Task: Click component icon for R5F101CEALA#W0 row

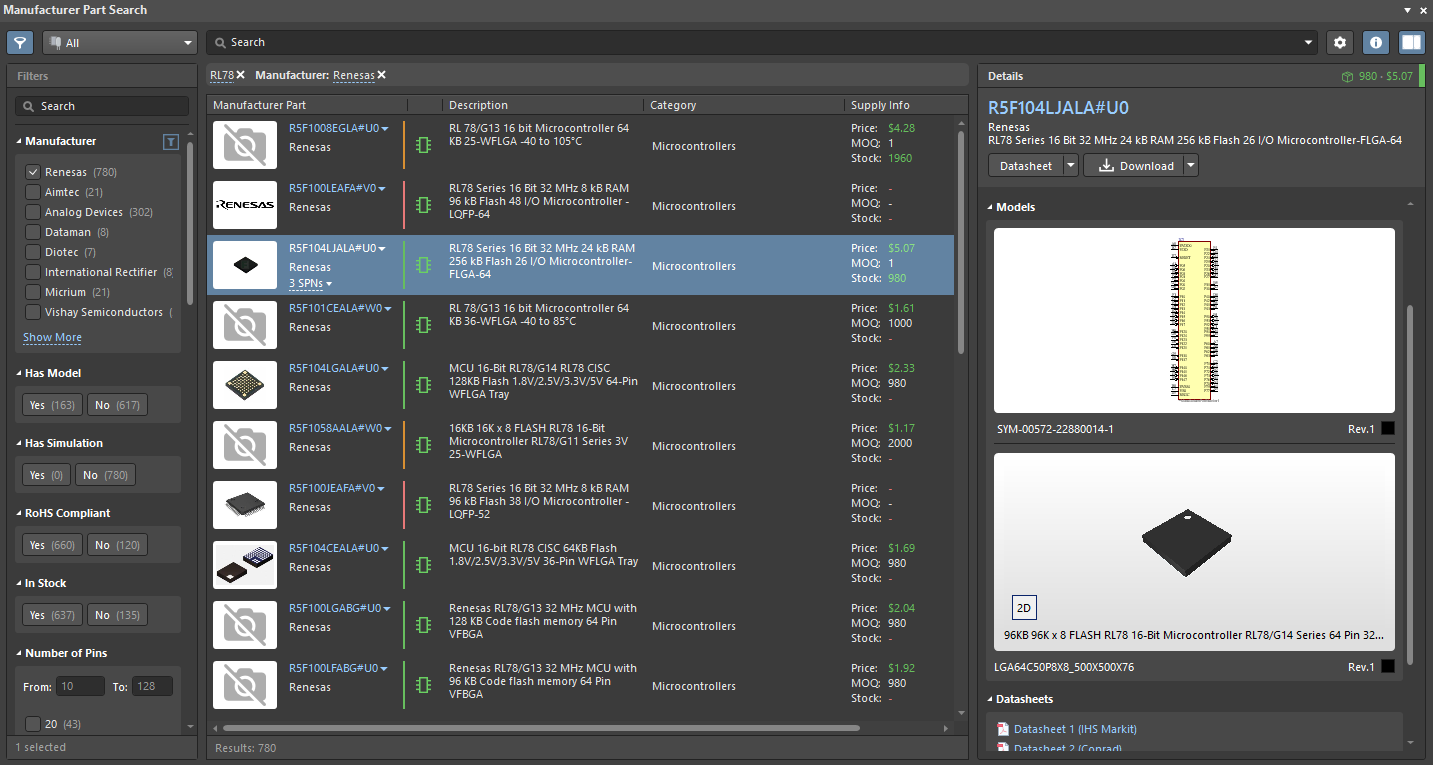Action: click(423, 325)
